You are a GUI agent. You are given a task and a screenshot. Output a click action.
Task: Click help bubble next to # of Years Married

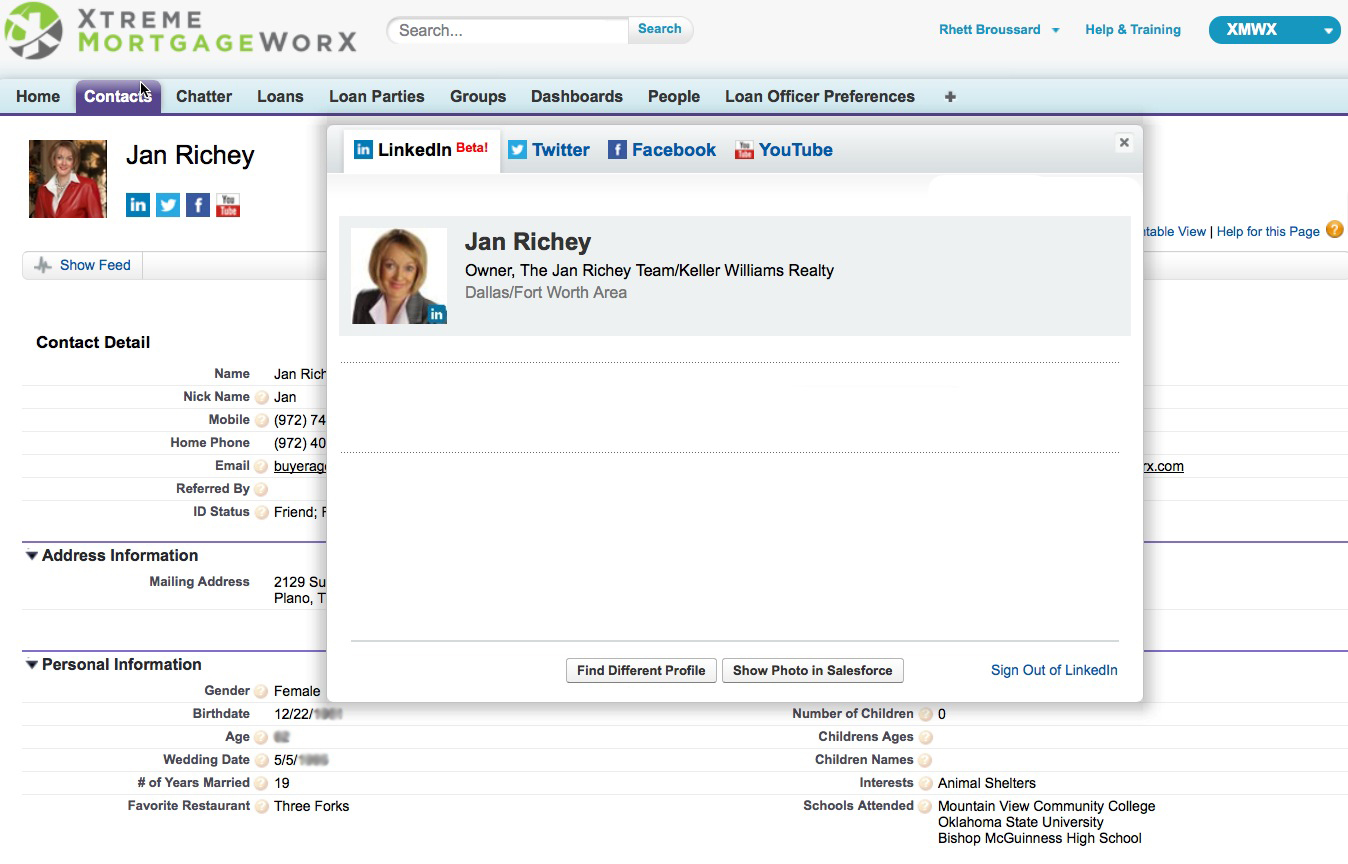(262, 784)
